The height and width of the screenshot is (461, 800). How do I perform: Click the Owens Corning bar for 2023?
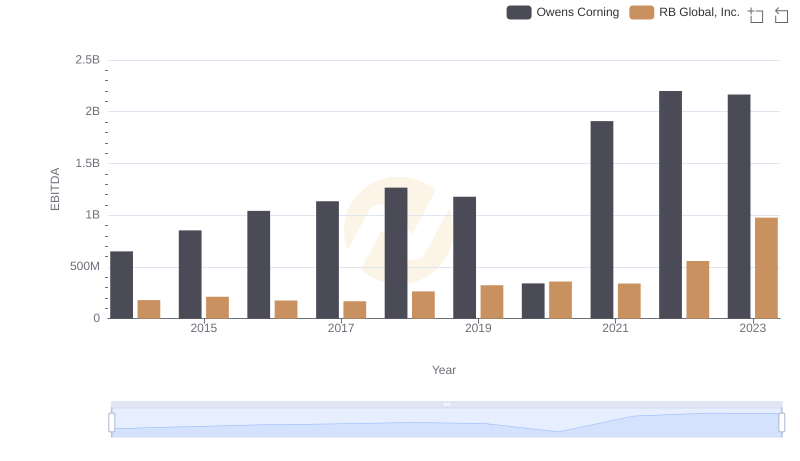pos(739,207)
